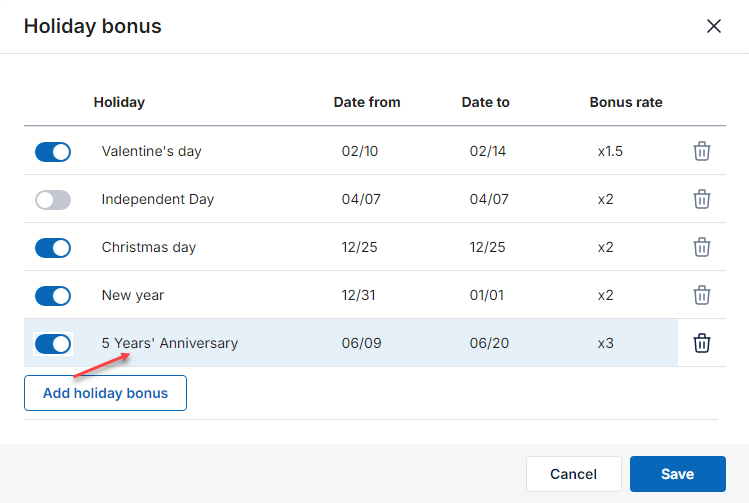Delete the Independent Day holiday entry
The image size is (749, 503).
click(701, 199)
